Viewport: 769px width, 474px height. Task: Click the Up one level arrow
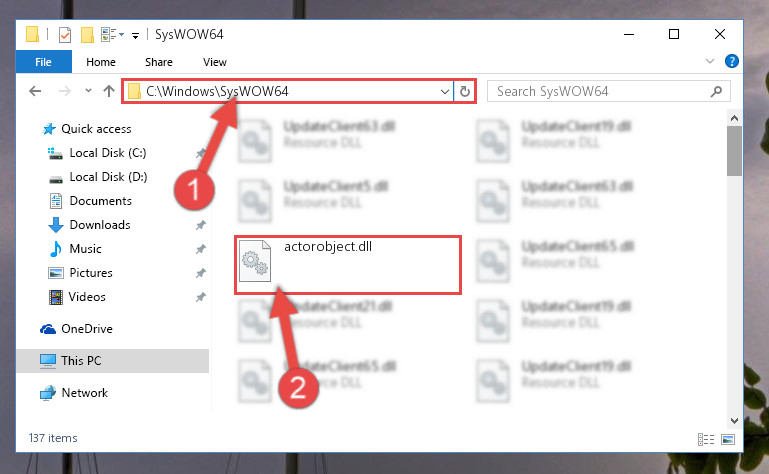(109, 91)
